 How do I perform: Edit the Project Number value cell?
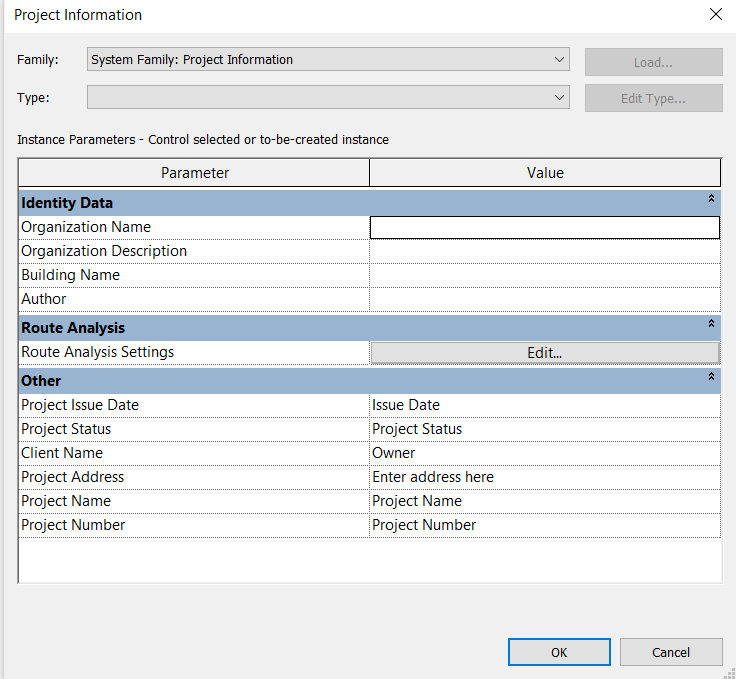(x=545, y=525)
